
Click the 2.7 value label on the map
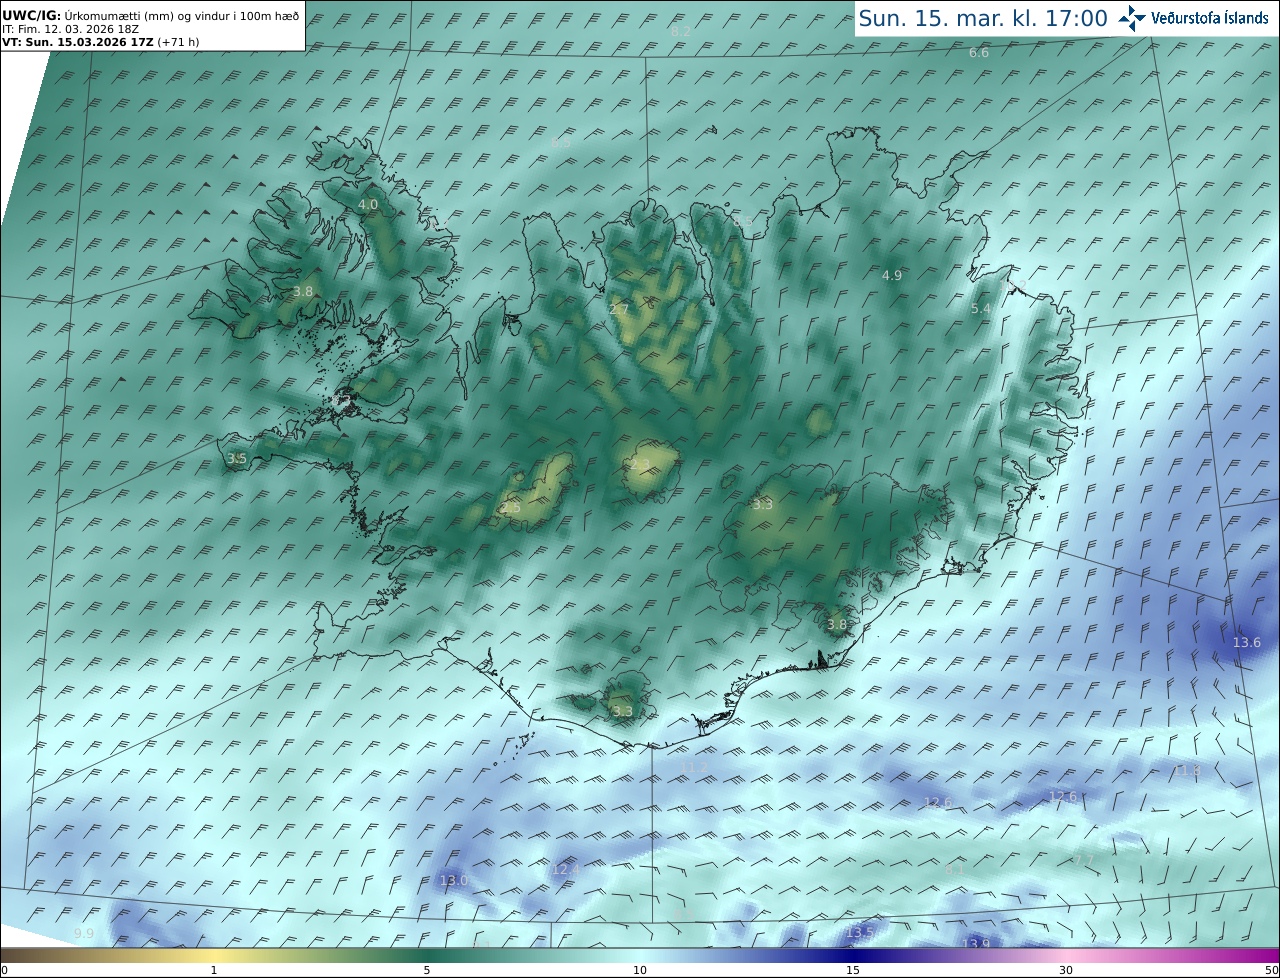click(619, 309)
